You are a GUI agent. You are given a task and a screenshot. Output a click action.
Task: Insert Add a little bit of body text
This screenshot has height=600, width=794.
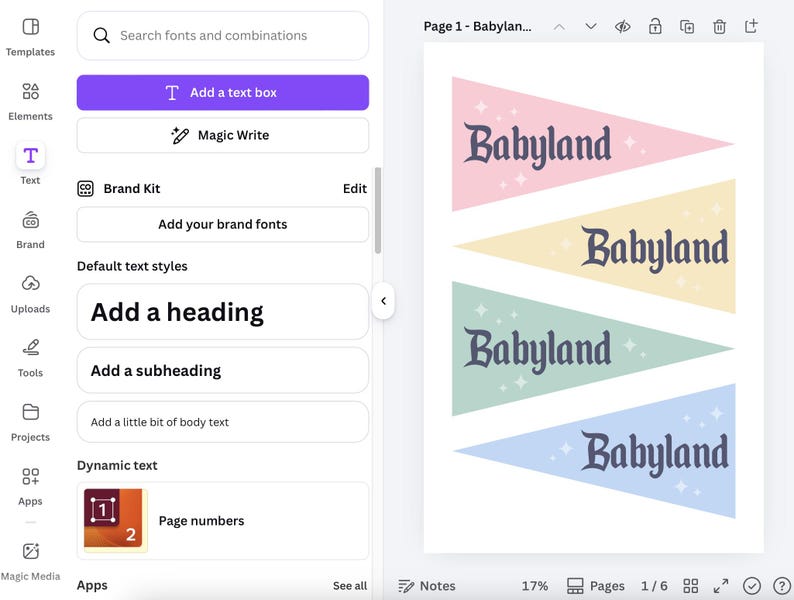coord(223,422)
